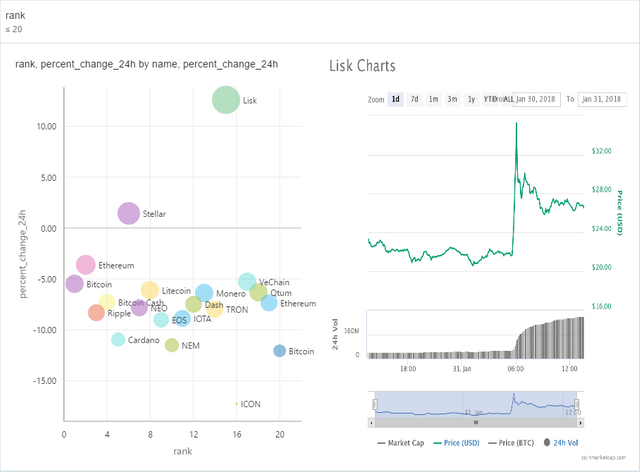Click the navigator scrollbar right arrow
This screenshot has width=640, height=472.
pos(580,423)
